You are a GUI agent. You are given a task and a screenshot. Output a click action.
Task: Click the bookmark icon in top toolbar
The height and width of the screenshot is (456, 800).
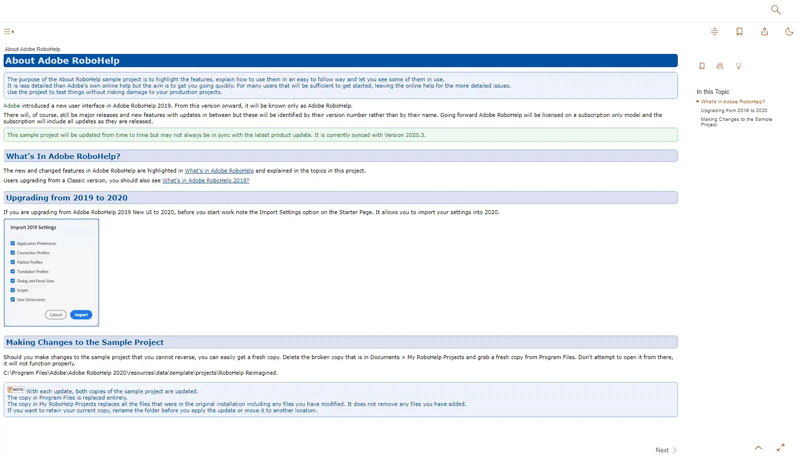click(739, 32)
